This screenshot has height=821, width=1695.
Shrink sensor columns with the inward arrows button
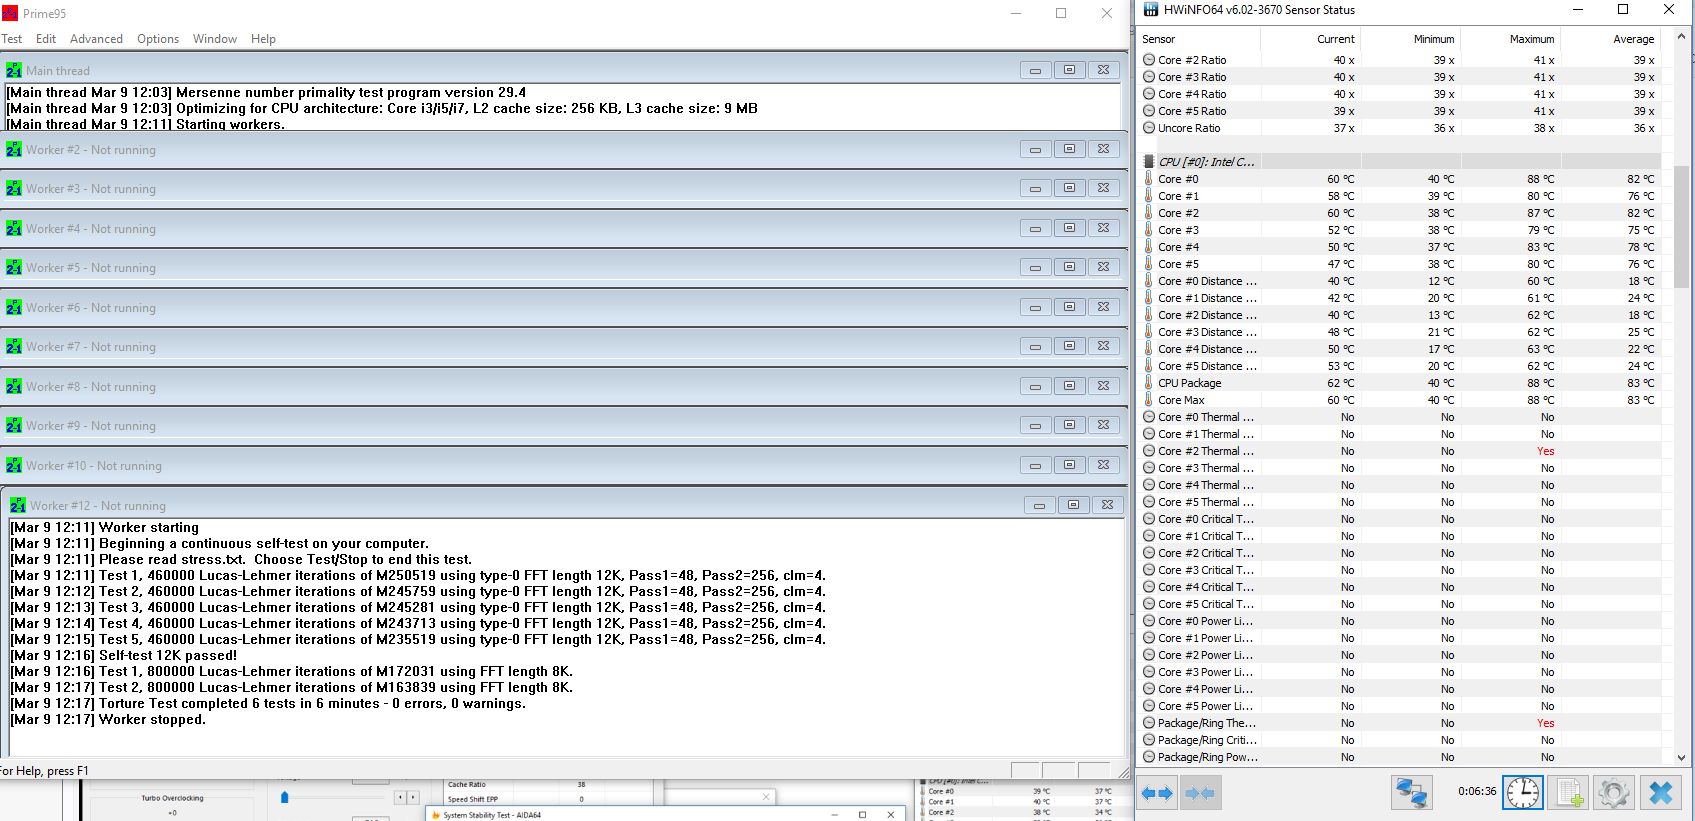click(1199, 793)
